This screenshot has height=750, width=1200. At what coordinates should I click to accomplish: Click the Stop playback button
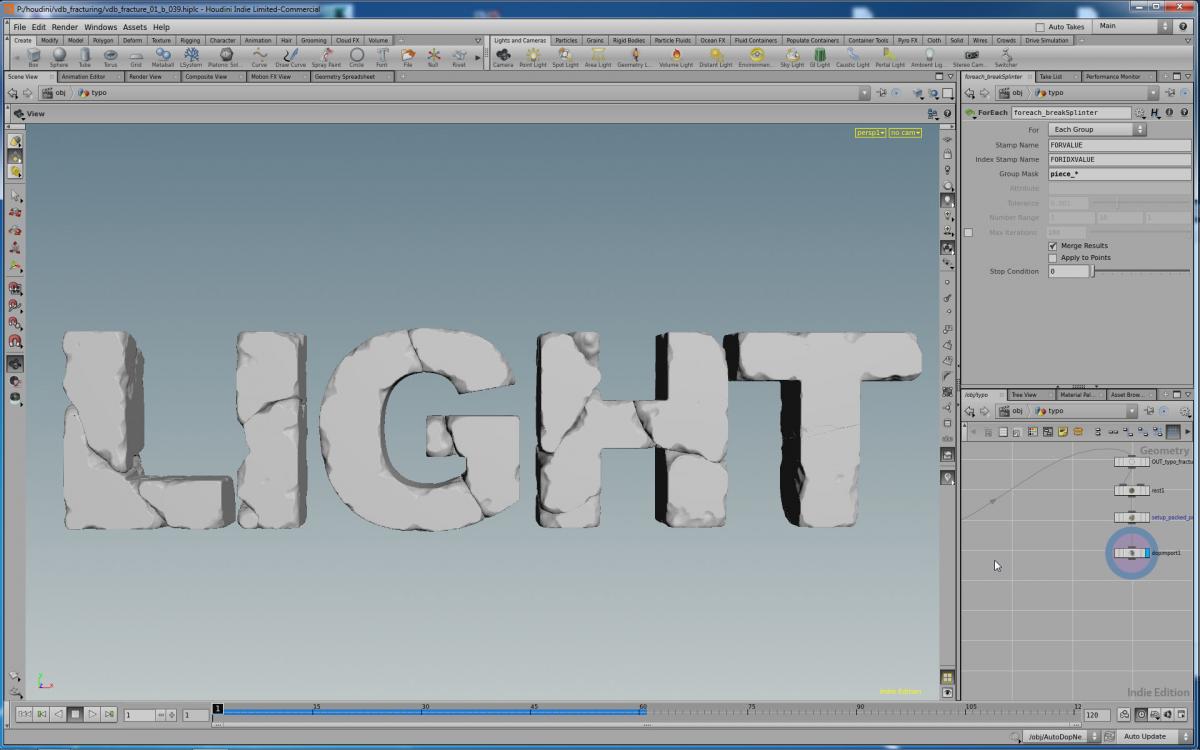(75, 715)
